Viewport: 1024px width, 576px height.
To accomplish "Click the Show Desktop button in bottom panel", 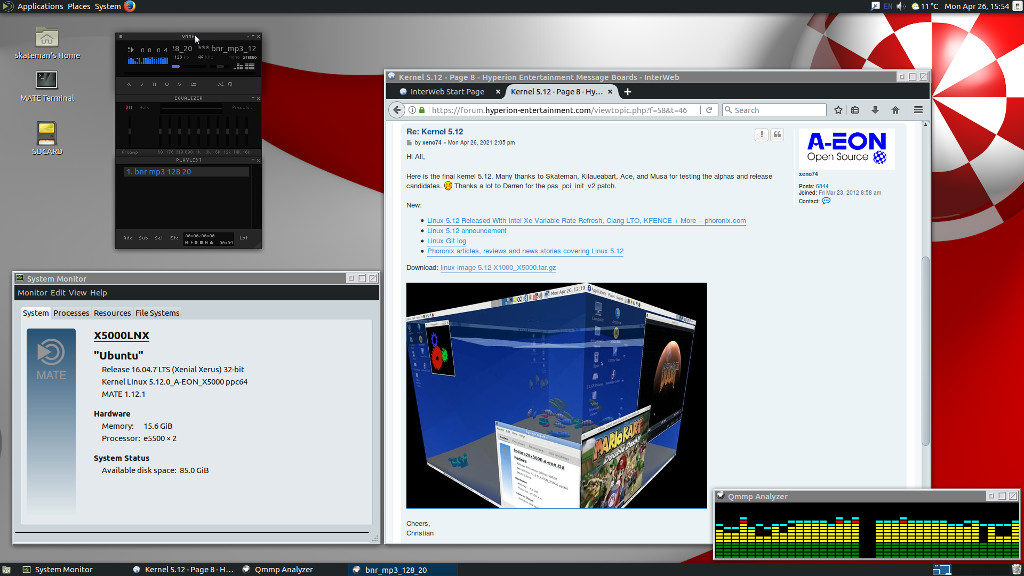I will click(x=6, y=569).
